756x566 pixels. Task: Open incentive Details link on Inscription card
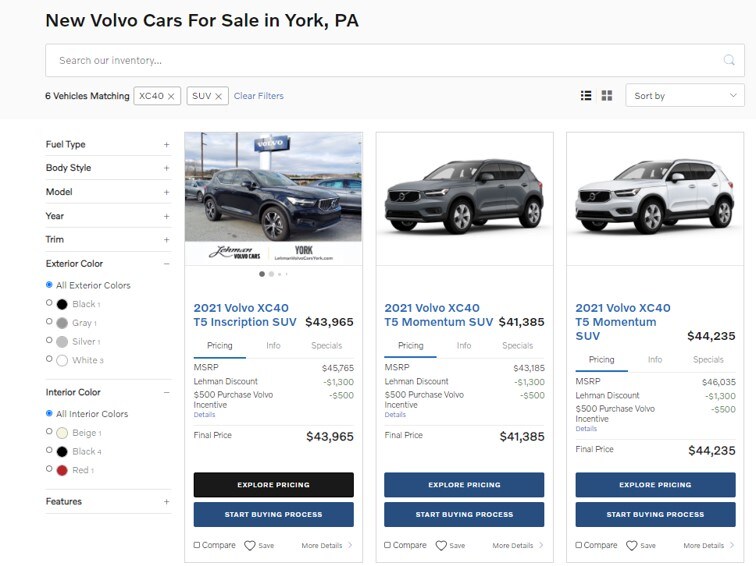(x=204, y=415)
